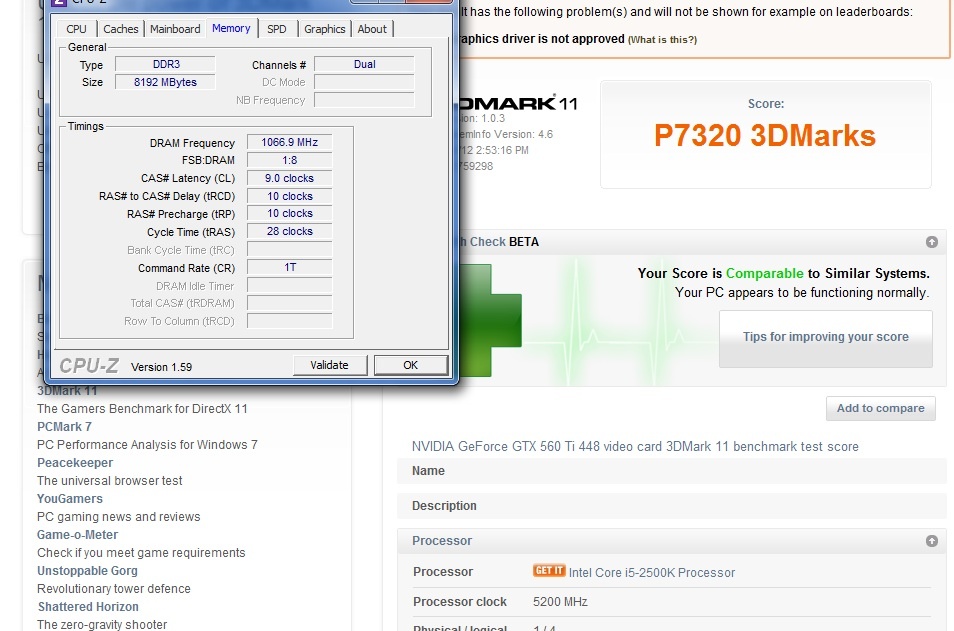The image size is (954, 631).
Task: Click the DRAM Frequency 1066.9 MHz value
Action: click(x=290, y=142)
